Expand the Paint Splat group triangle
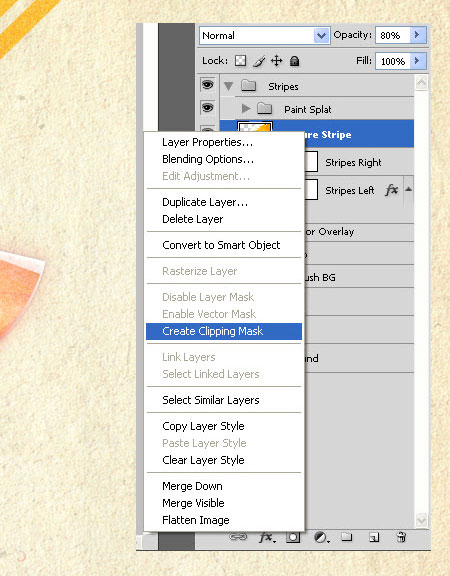450x576 pixels. click(x=246, y=109)
